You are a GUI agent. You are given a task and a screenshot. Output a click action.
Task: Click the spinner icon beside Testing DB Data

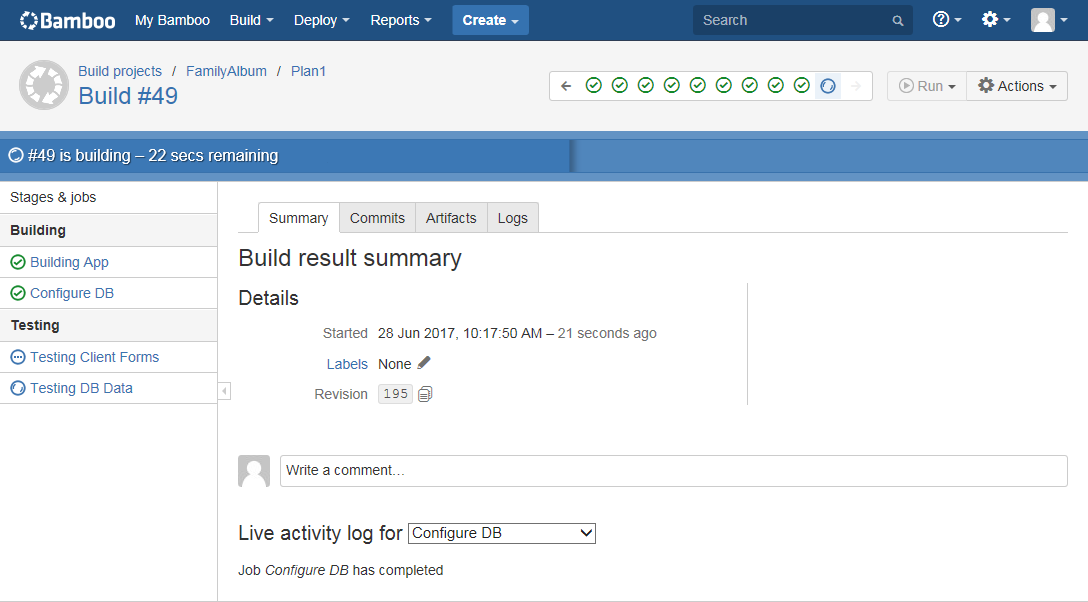pos(19,388)
